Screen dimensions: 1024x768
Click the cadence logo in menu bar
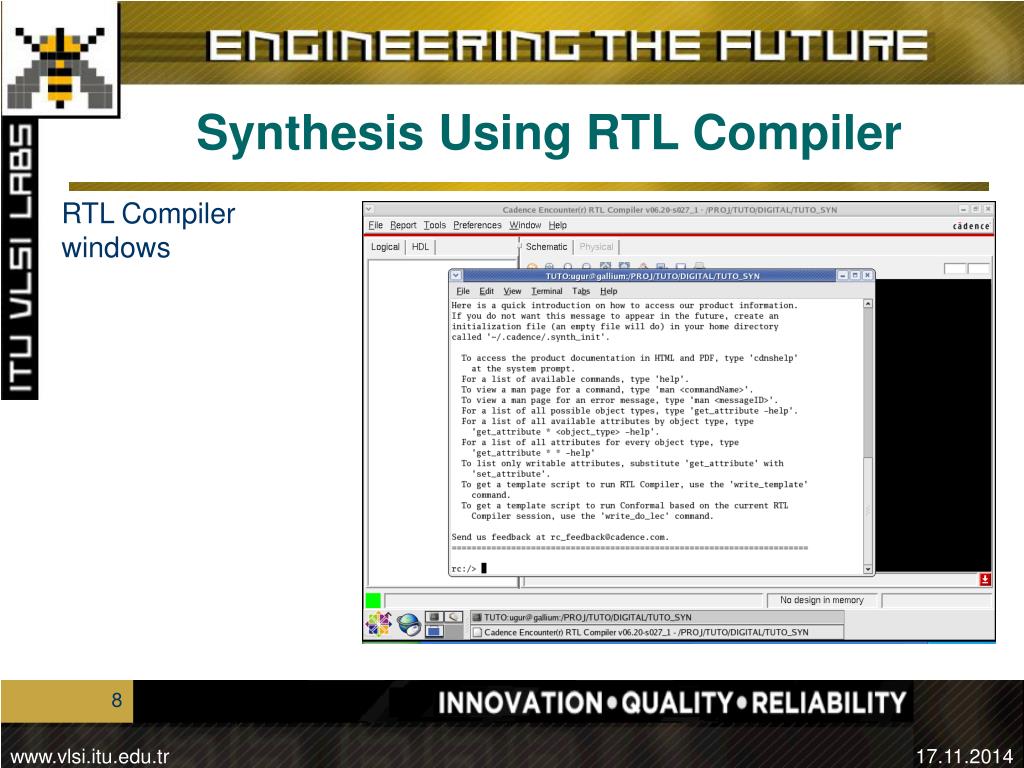pos(971,226)
